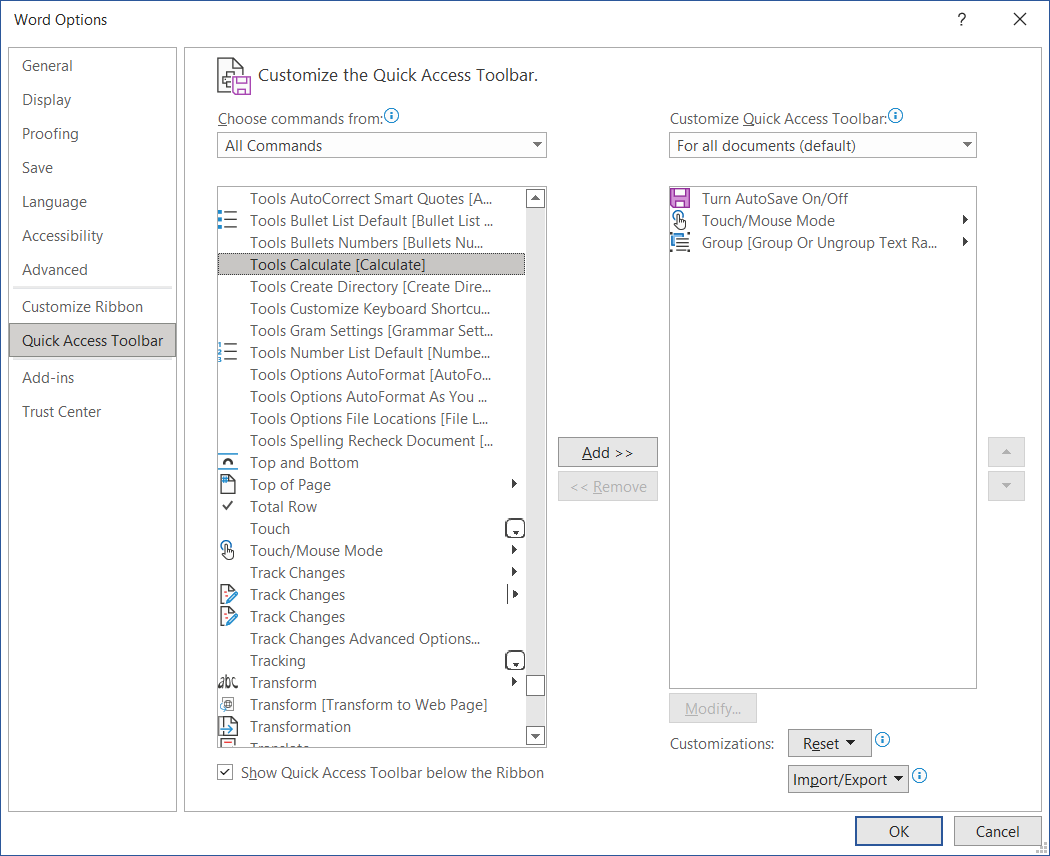Select Tools AutoCorrect Smart Quotes command
The width and height of the screenshot is (1050, 856).
(x=371, y=199)
